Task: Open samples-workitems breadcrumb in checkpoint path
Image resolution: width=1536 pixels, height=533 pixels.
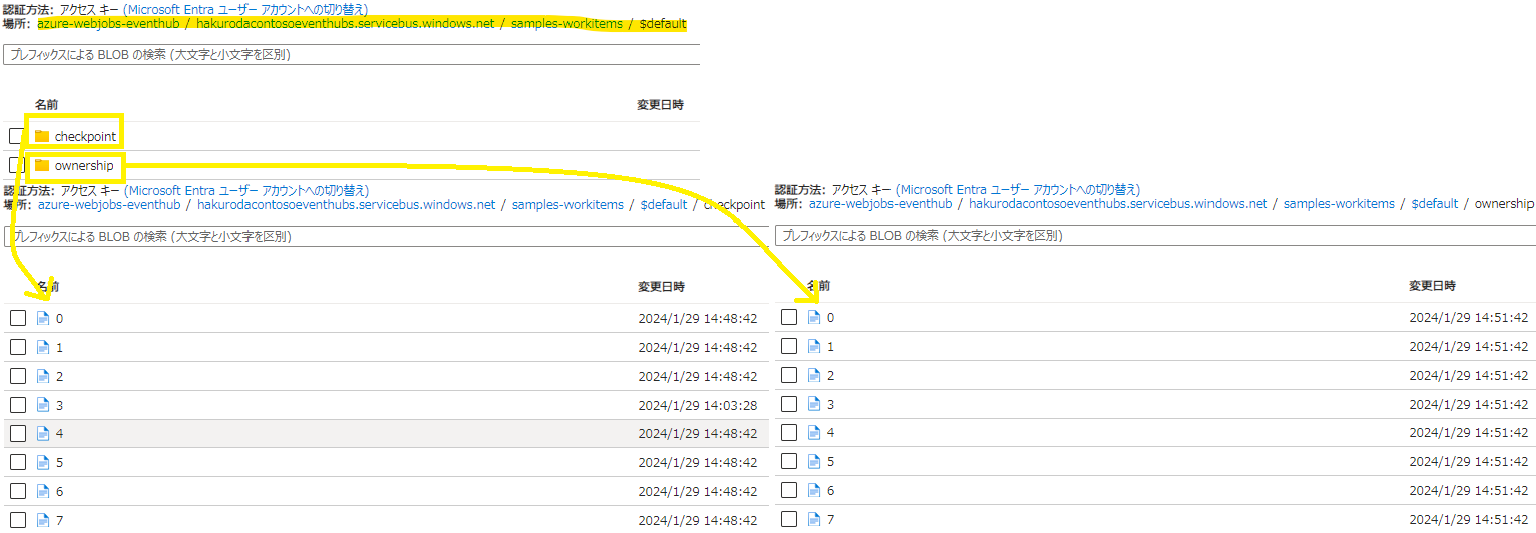Action: click(569, 205)
